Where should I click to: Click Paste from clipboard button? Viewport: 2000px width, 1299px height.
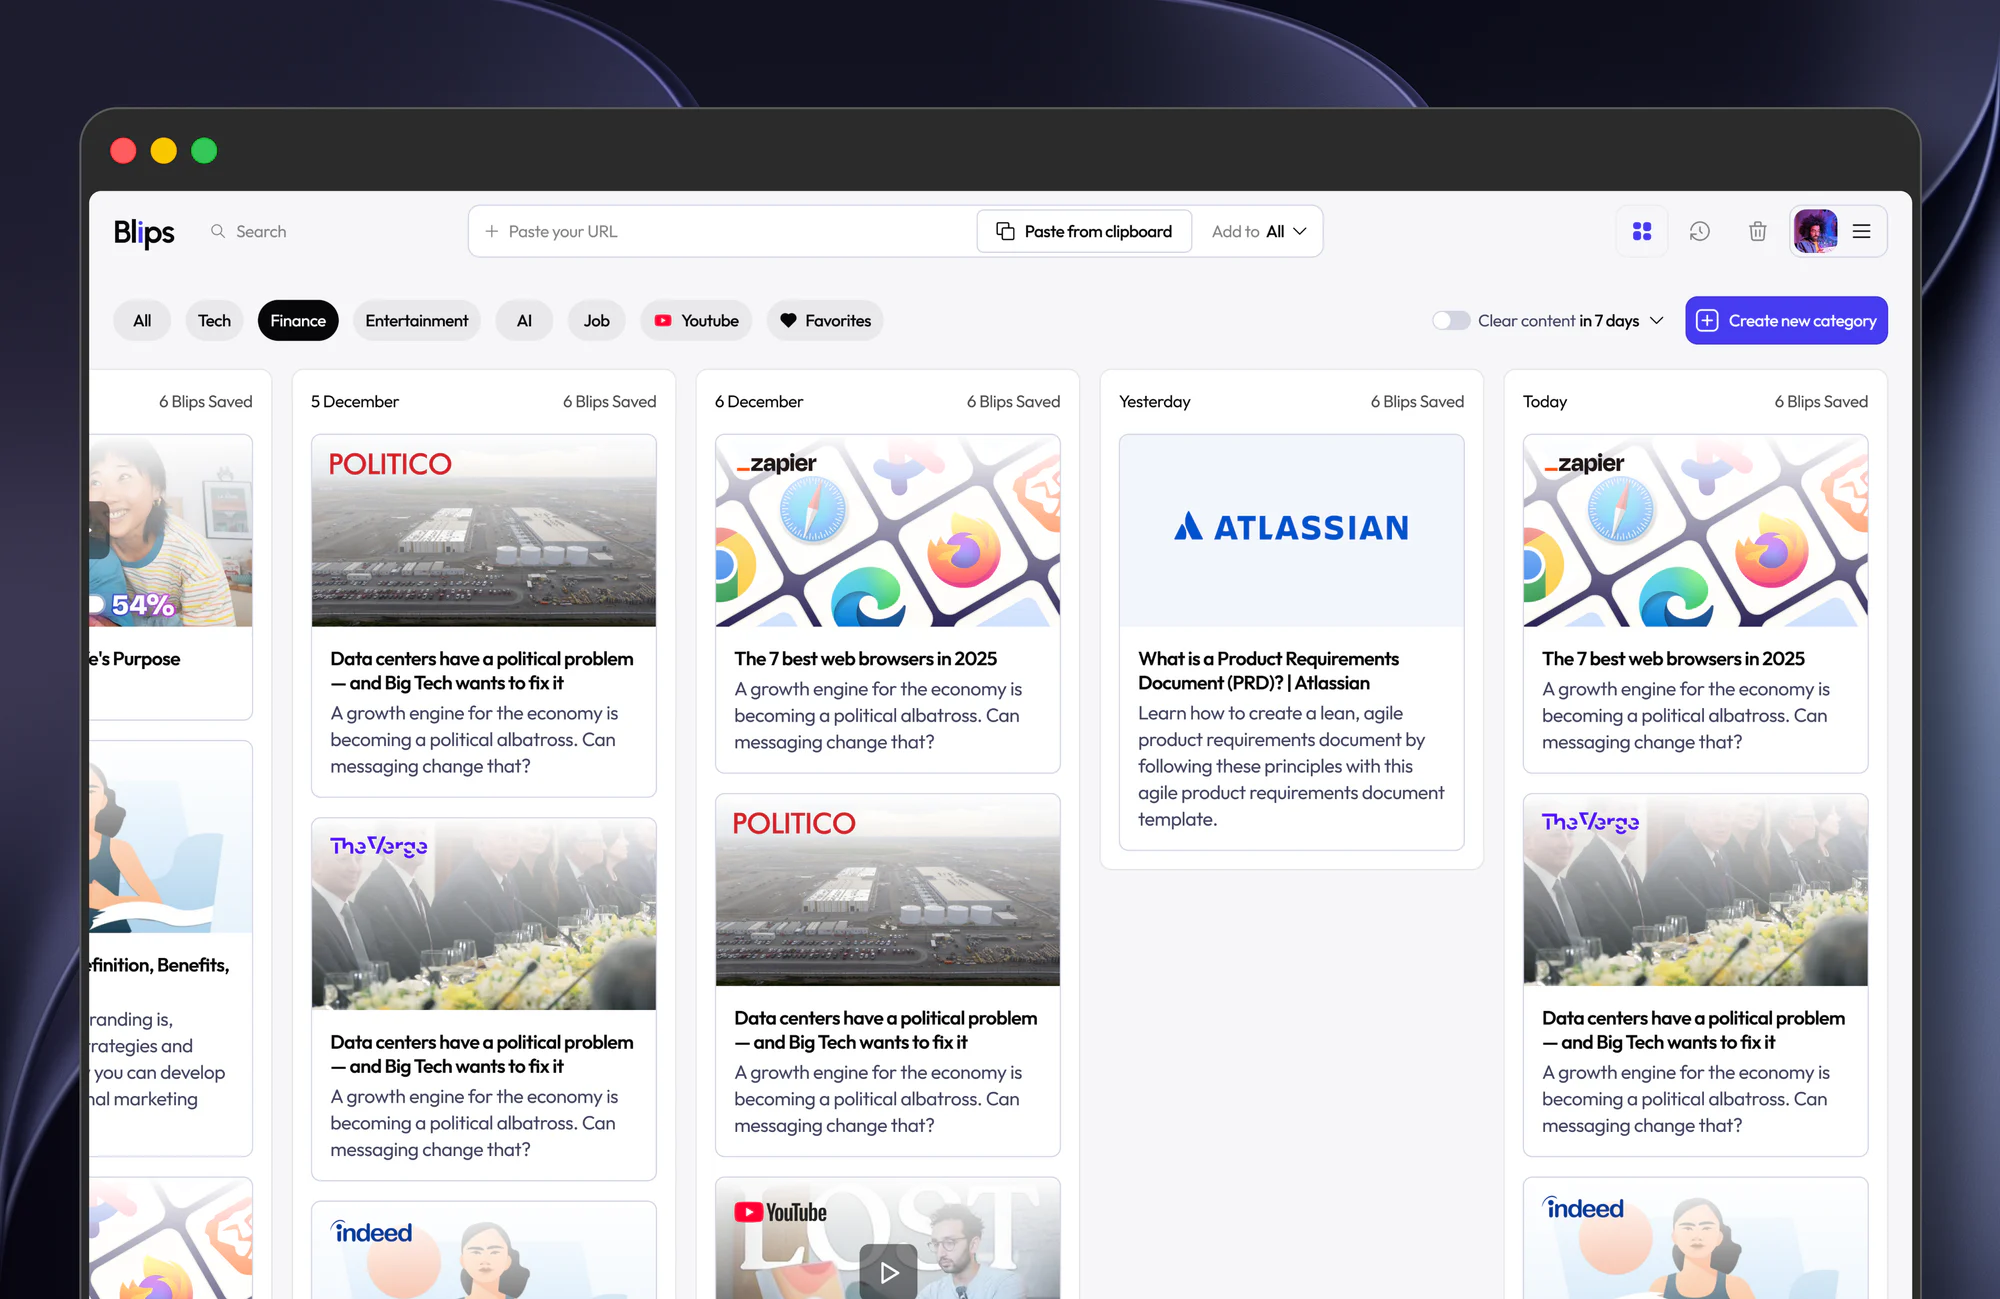(x=1084, y=231)
